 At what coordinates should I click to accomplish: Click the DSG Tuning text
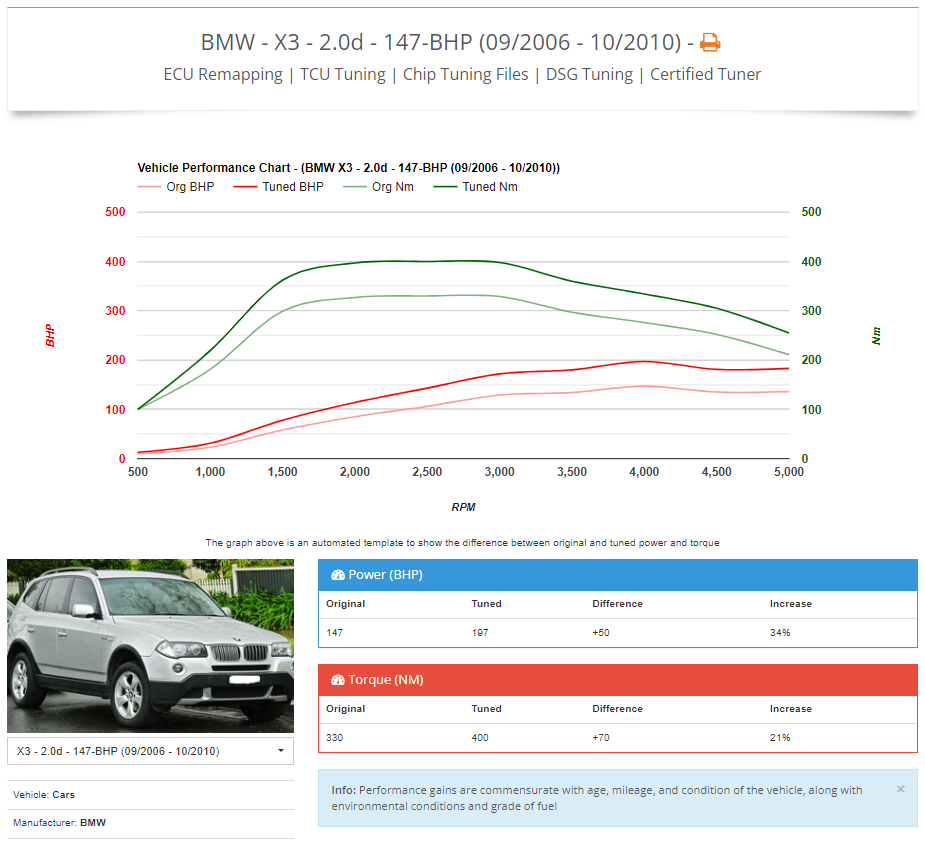[589, 74]
